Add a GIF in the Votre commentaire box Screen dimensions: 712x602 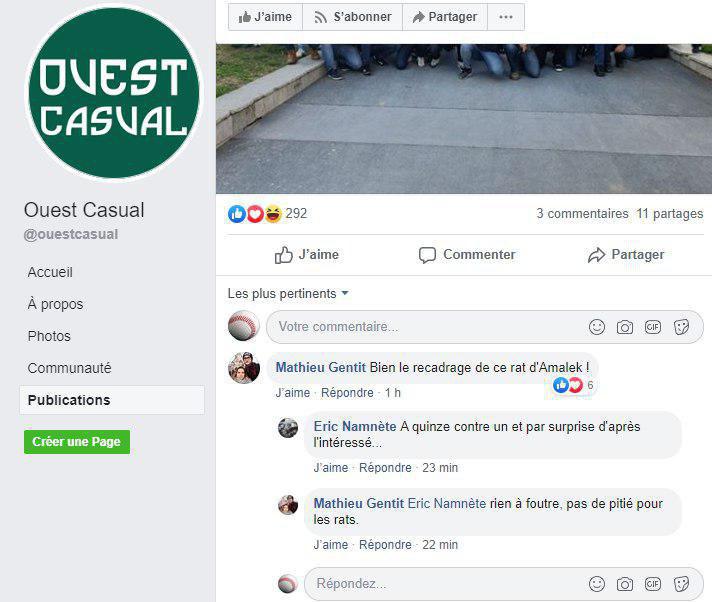point(653,327)
